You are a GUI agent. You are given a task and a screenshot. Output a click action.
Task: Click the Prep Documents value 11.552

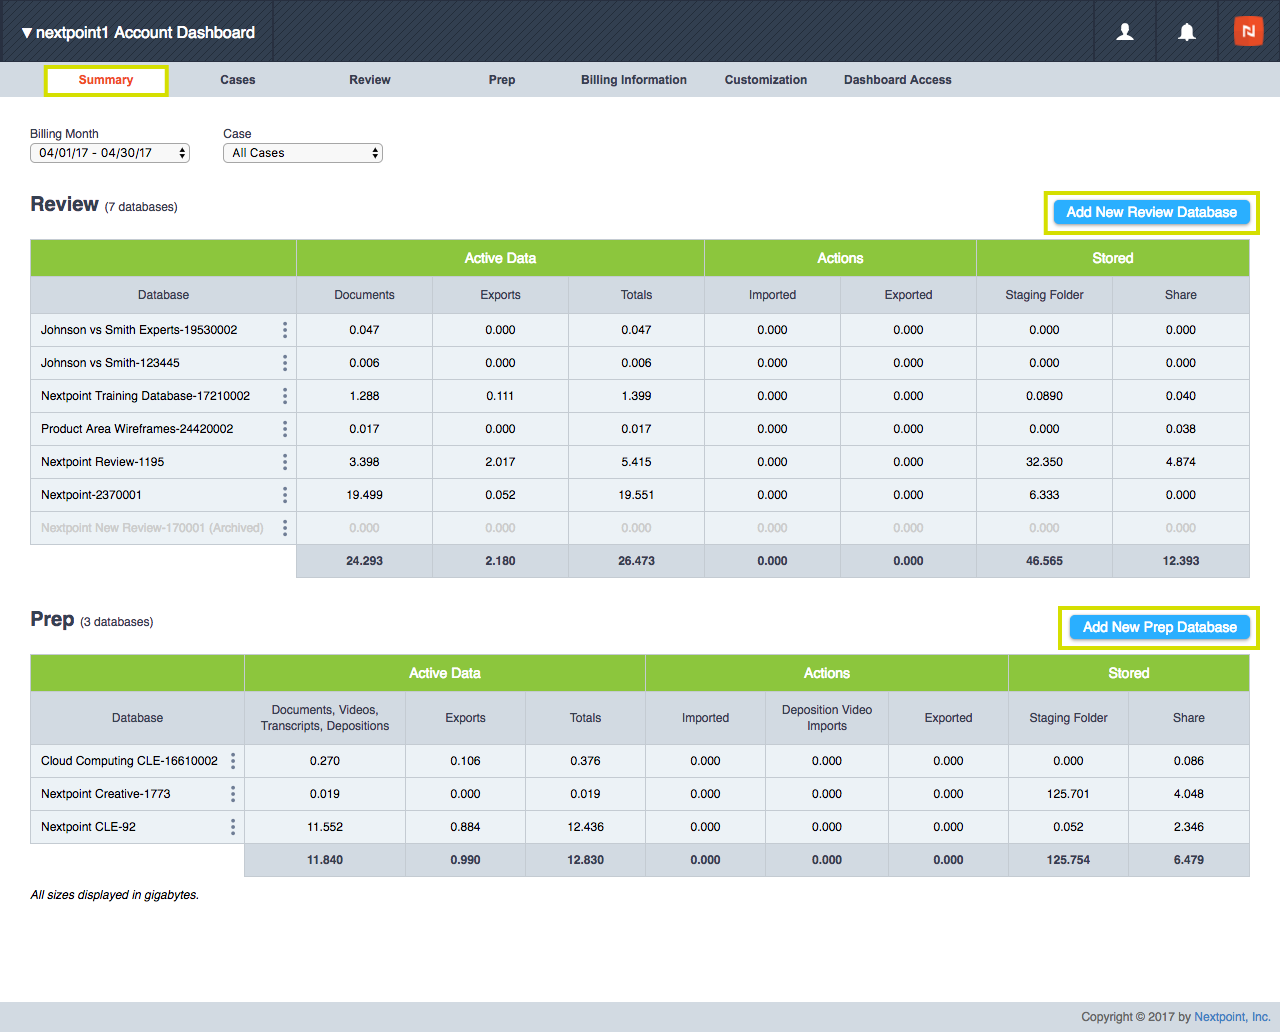point(325,827)
